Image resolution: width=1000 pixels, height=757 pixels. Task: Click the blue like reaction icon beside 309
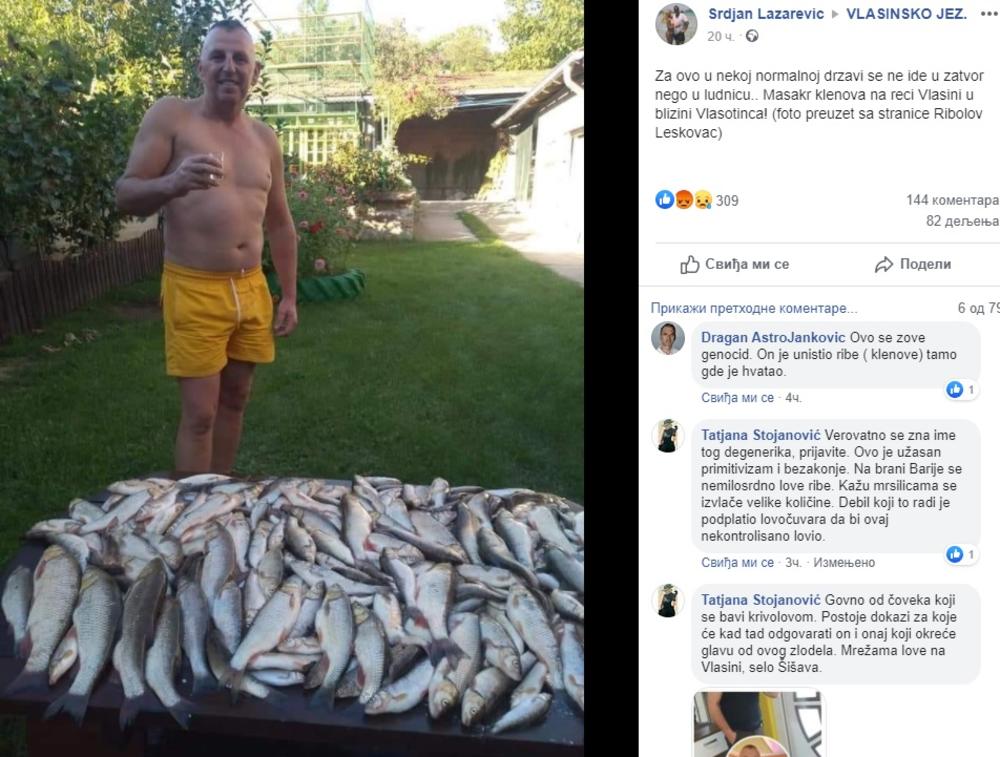(665, 200)
